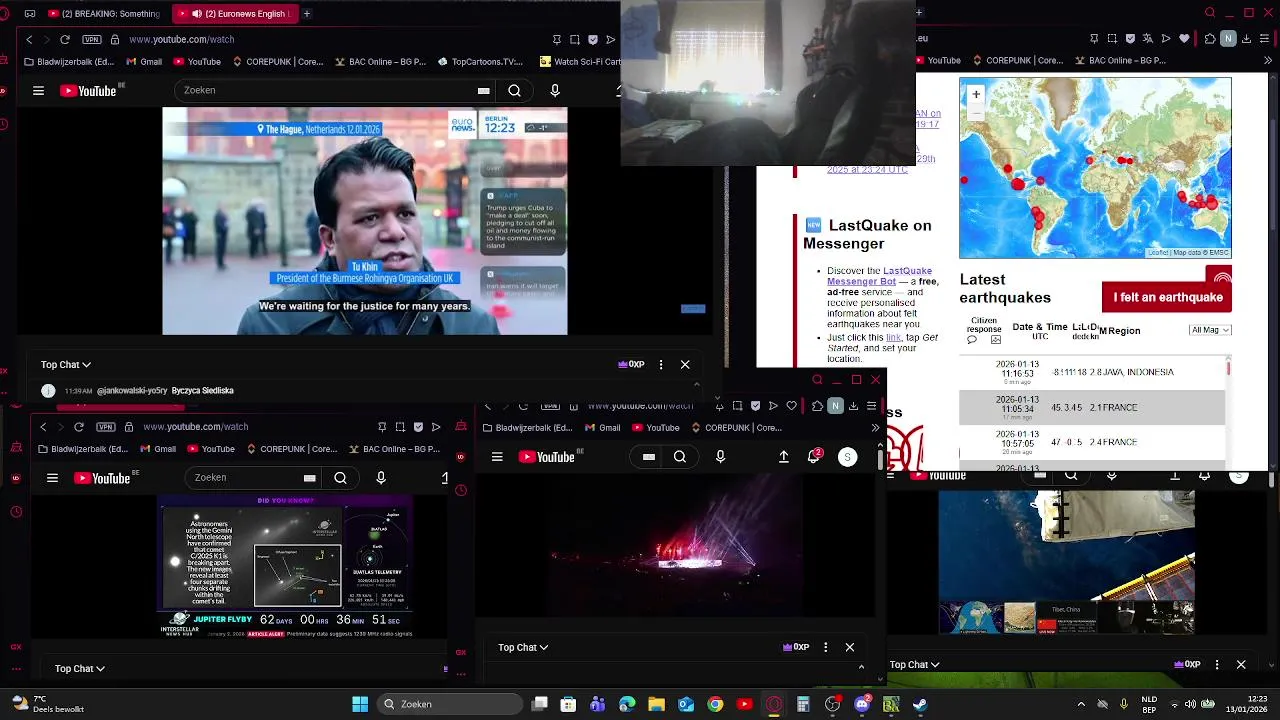Open Steam from the taskbar
This screenshot has width=1280, height=720.
point(920,705)
